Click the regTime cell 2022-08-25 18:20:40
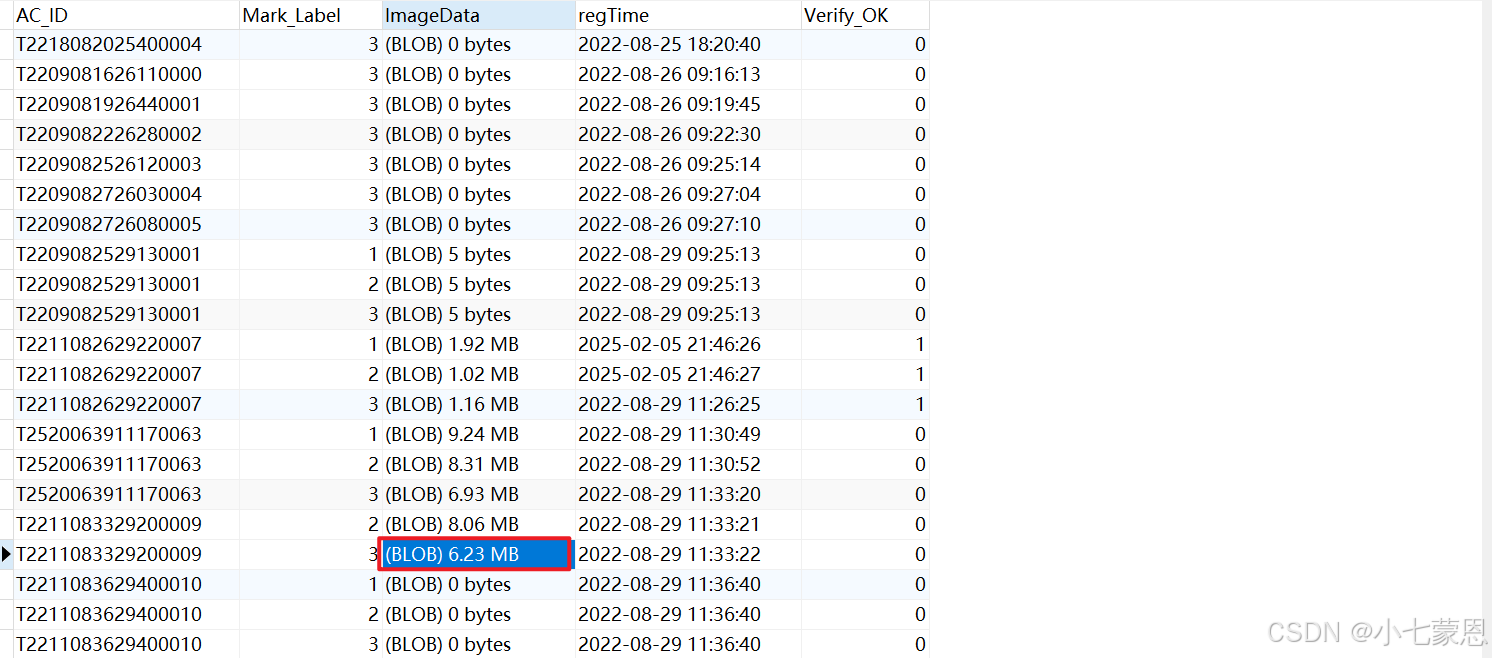Image resolution: width=1492 pixels, height=658 pixels. click(688, 45)
